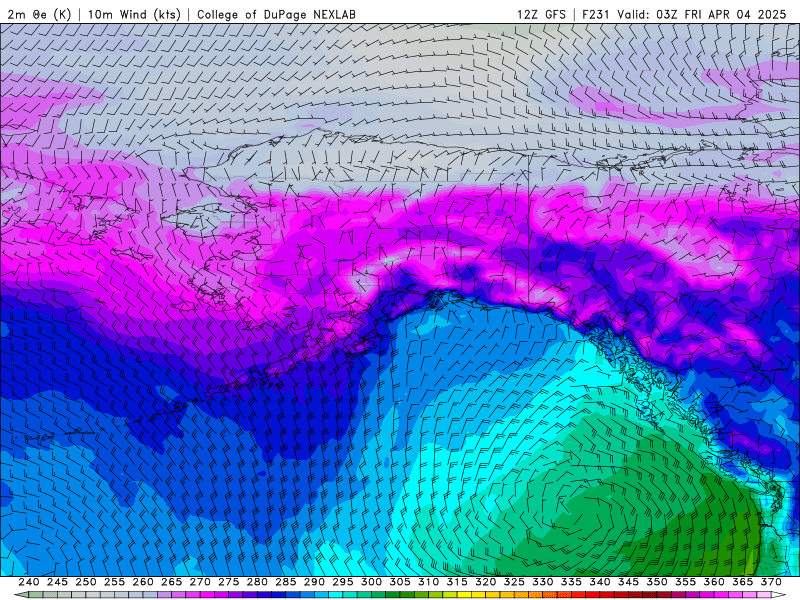This screenshot has height=600, width=800.
Task: Click 'Valid: 03Z FRI APR 04 2025' text
Action: pos(702,14)
